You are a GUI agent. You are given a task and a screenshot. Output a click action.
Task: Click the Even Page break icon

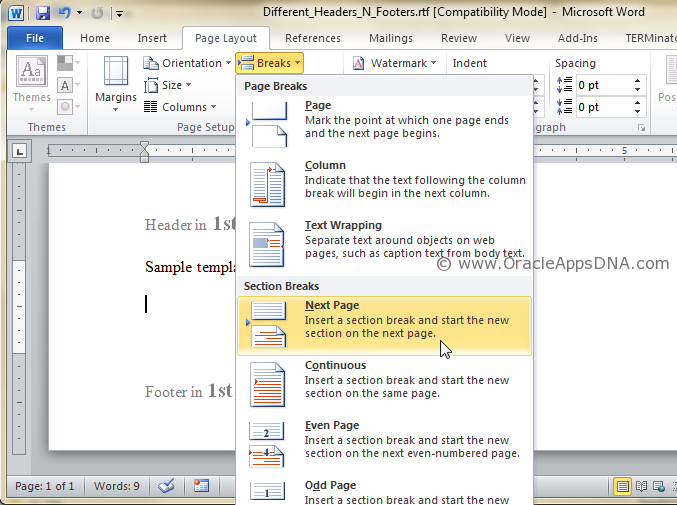click(x=267, y=445)
